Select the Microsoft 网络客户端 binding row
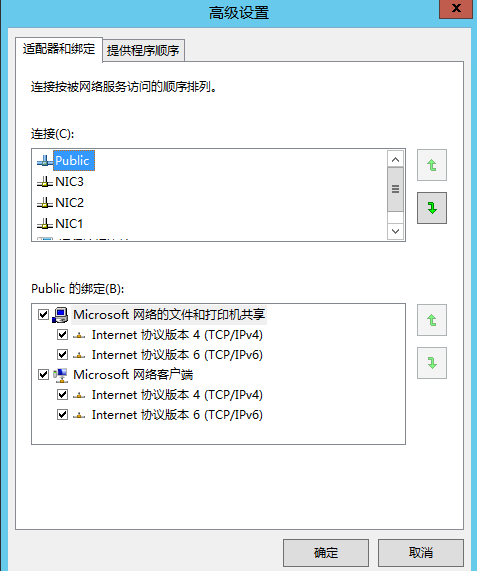477x571 pixels. coord(133,374)
